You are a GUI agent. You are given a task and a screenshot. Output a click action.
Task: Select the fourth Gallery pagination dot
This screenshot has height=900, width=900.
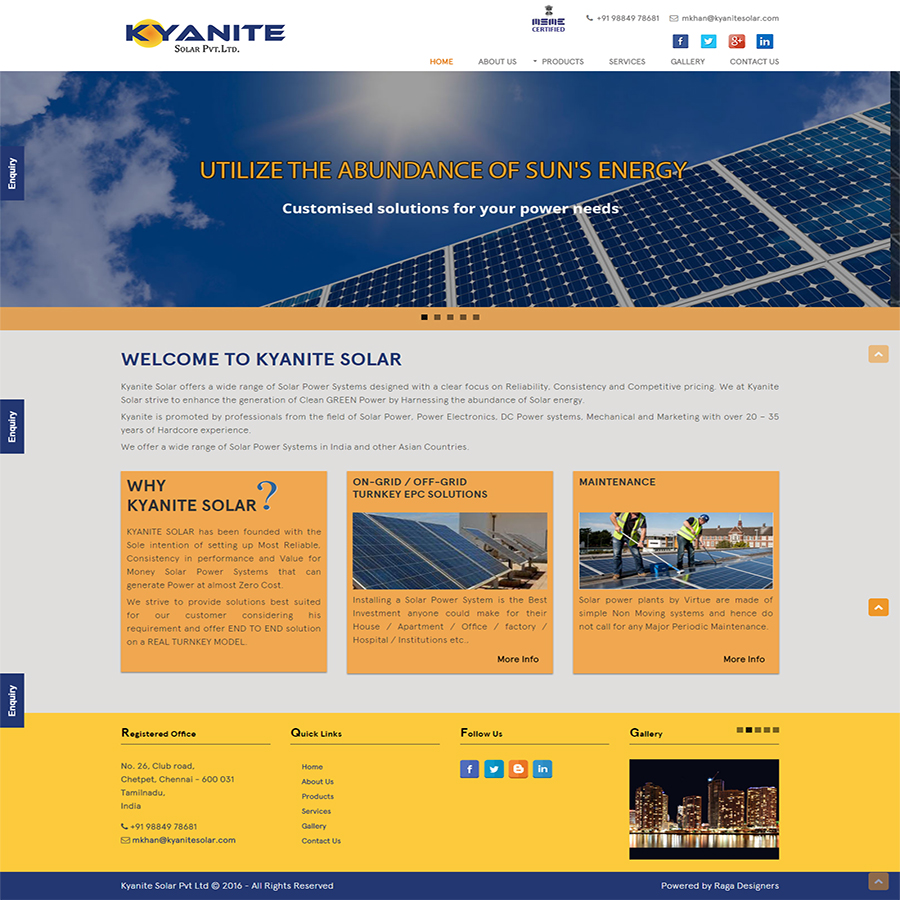(767, 730)
